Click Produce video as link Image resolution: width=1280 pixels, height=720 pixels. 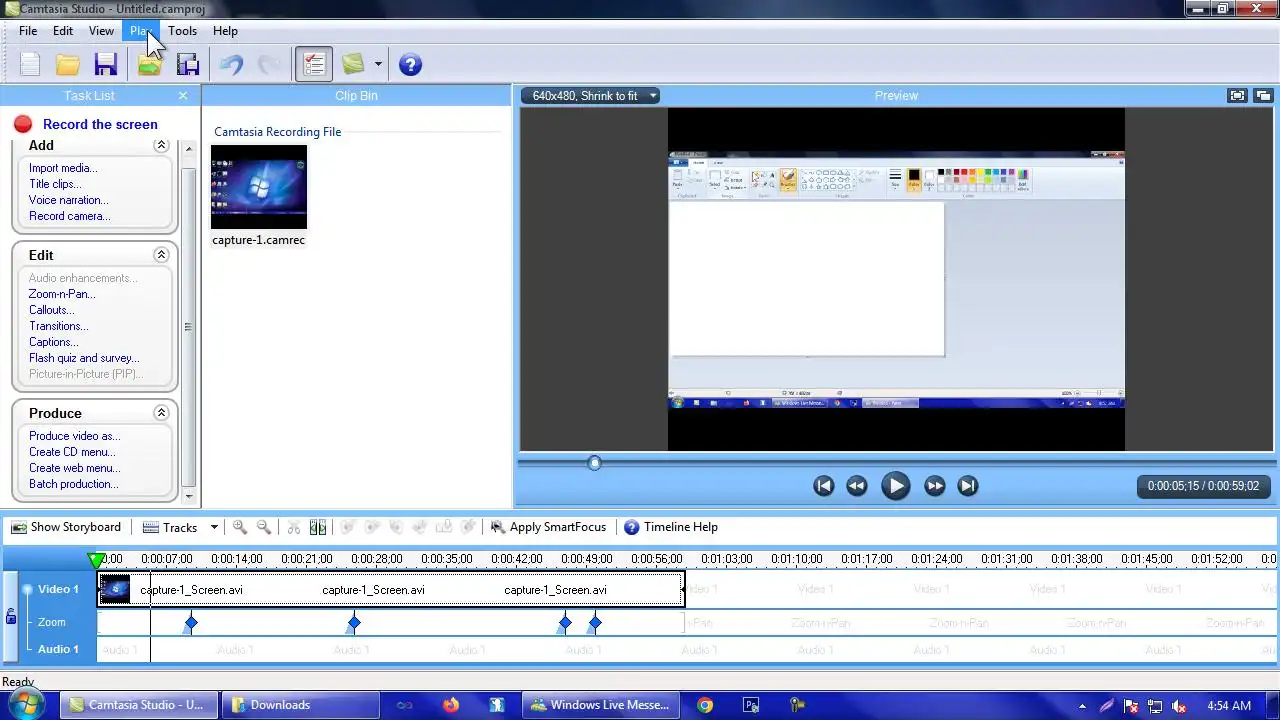pyautogui.click(x=74, y=436)
